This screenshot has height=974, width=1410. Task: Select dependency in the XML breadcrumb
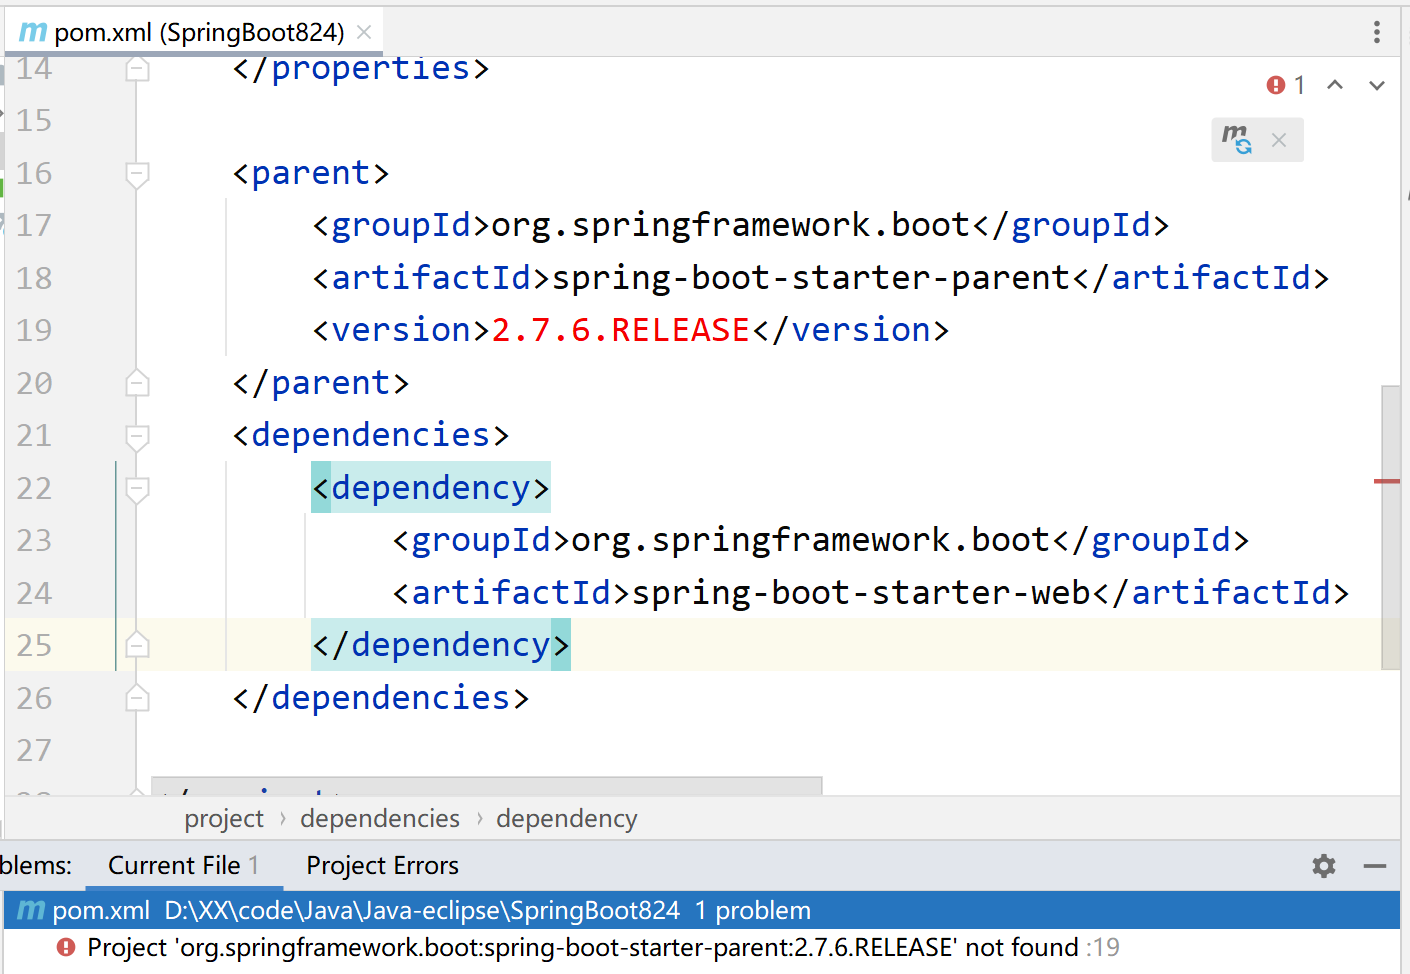click(x=567, y=819)
